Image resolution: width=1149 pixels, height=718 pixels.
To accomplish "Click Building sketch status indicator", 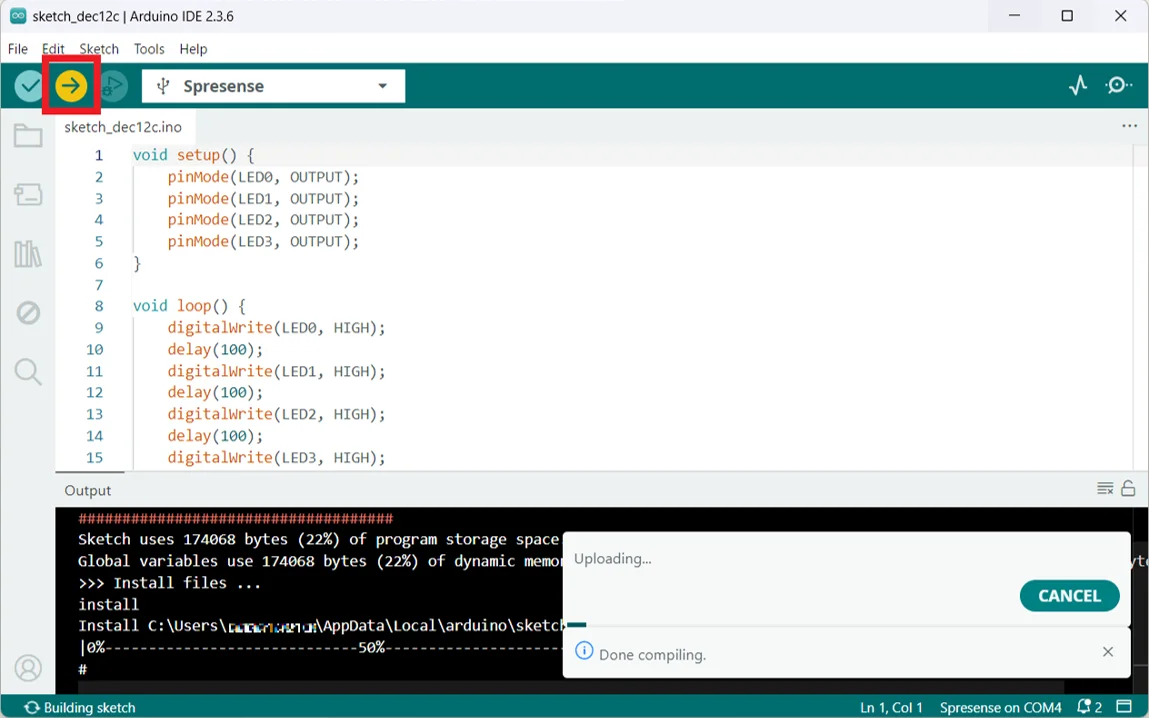I will pos(80,708).
